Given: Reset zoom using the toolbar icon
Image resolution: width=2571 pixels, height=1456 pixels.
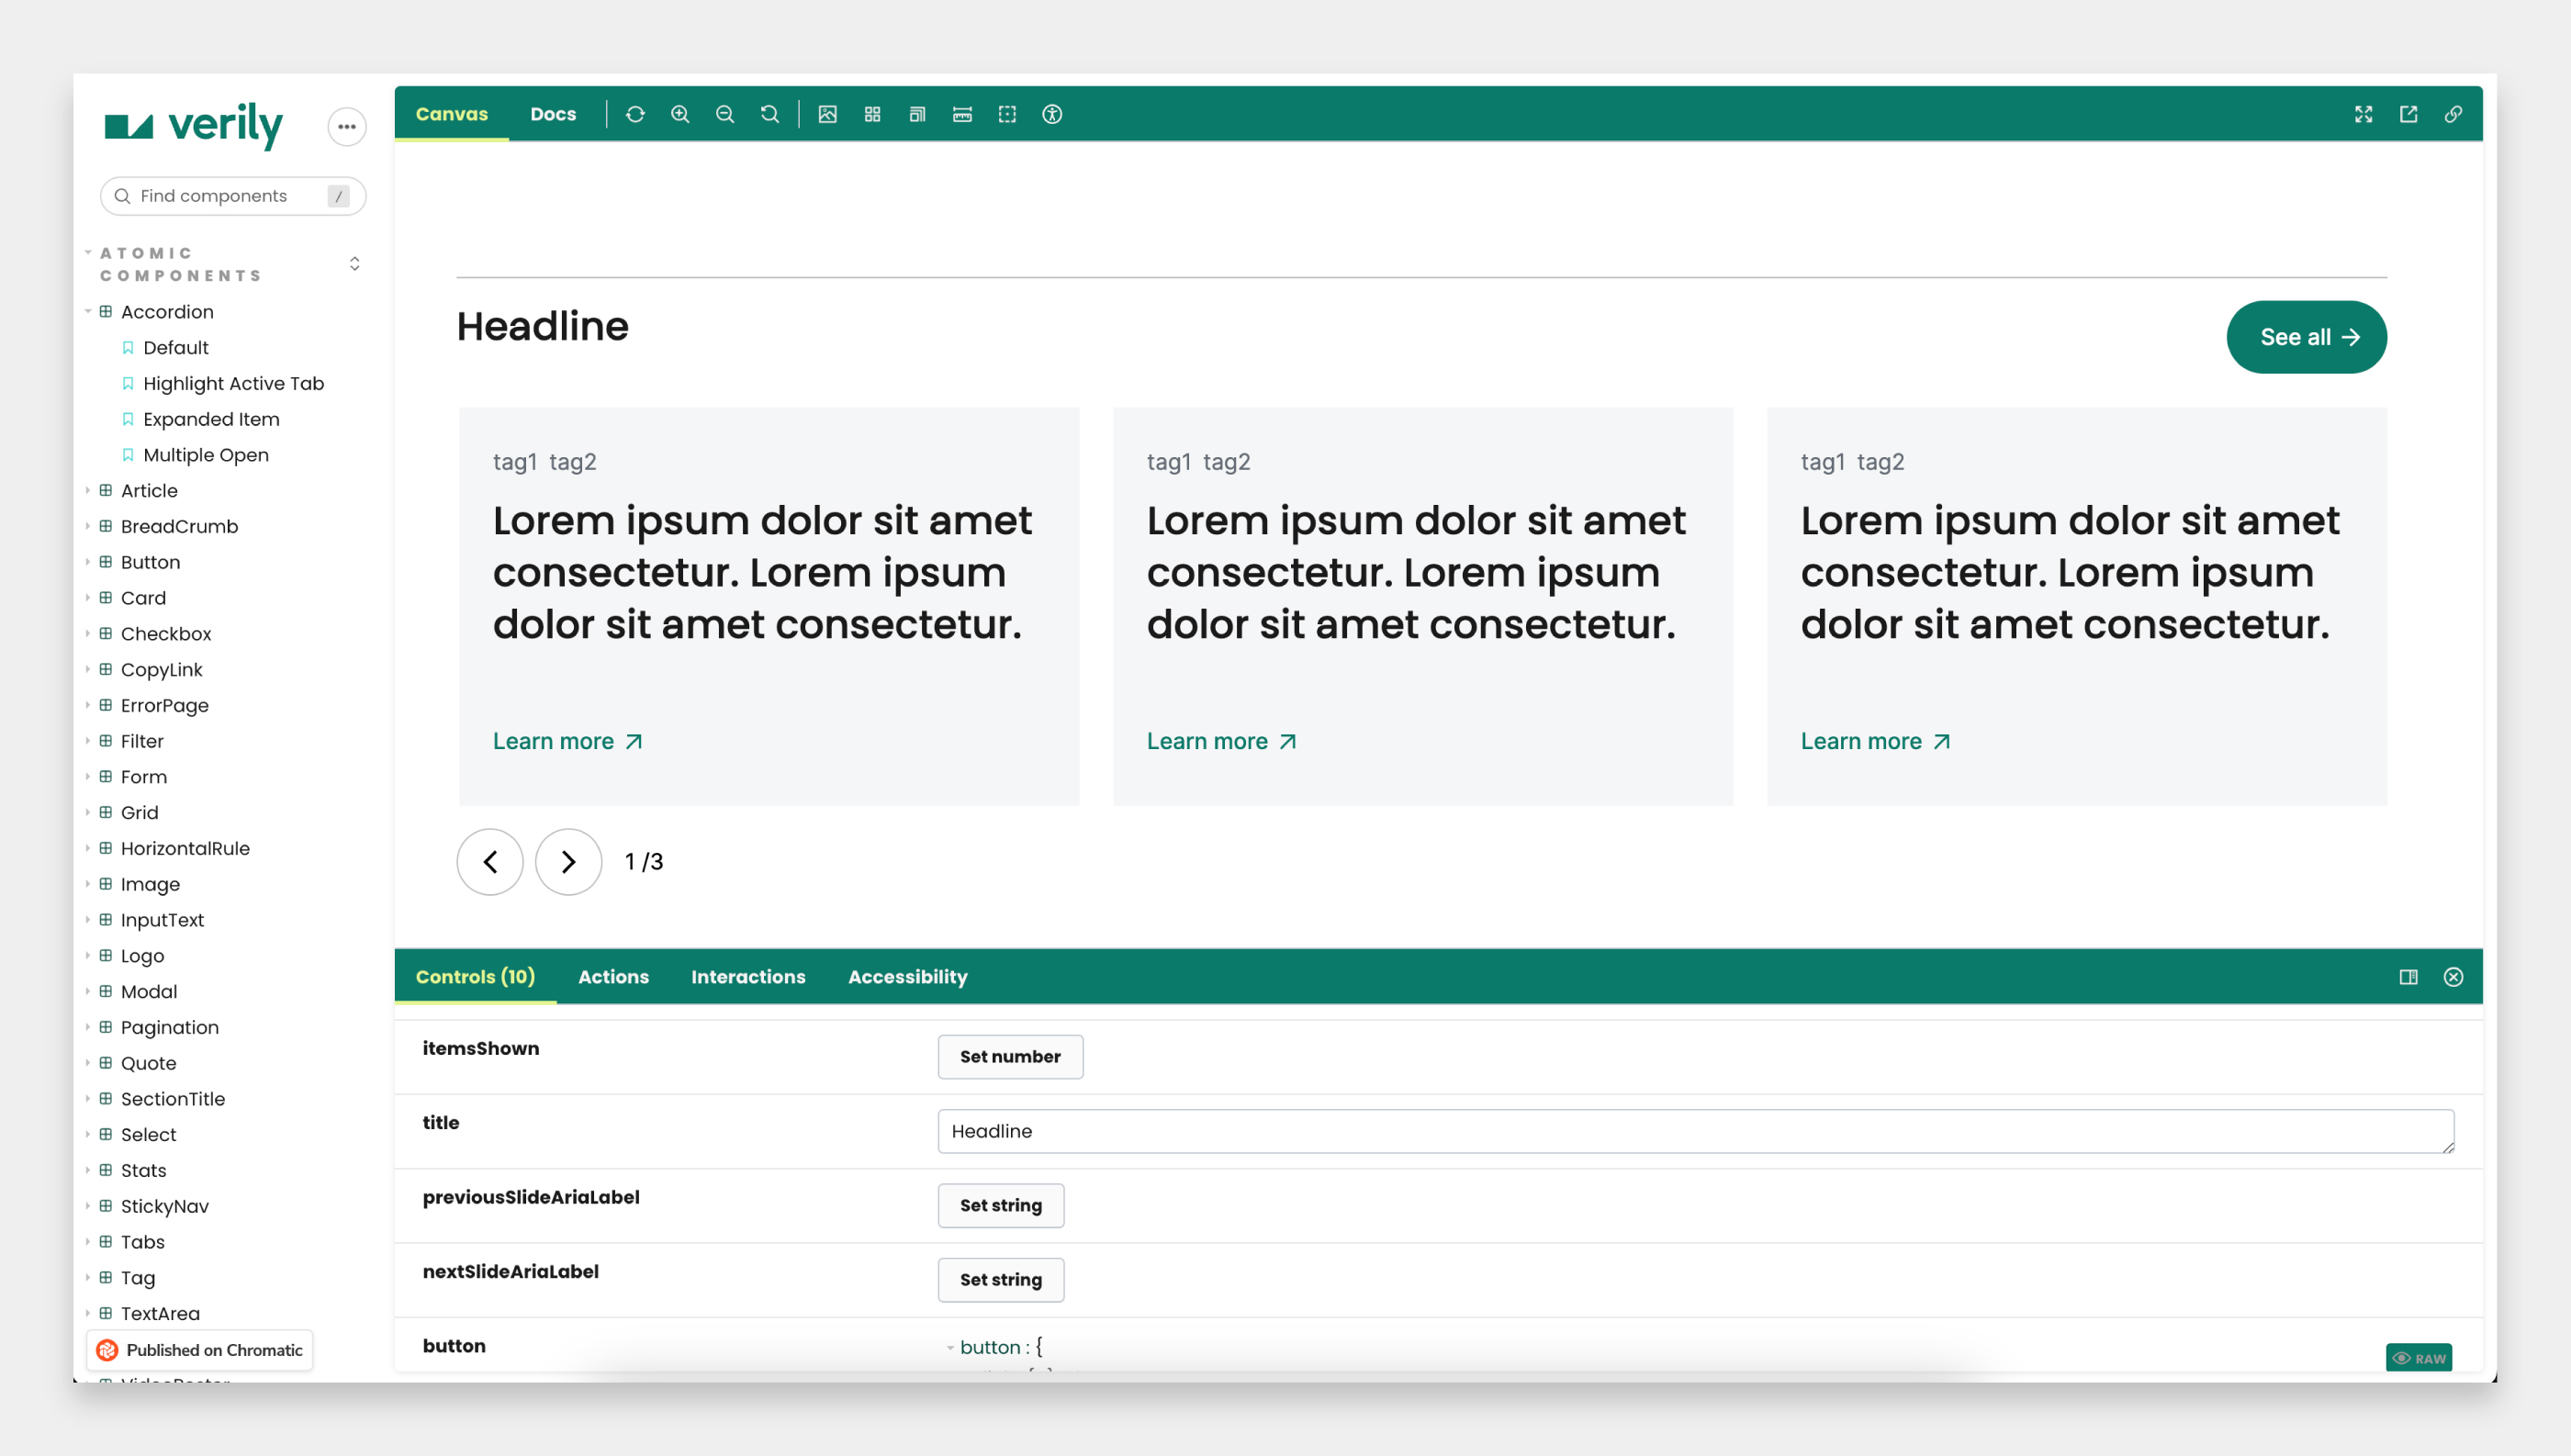Looking at the screenshot, I should [x=769, y=114].
